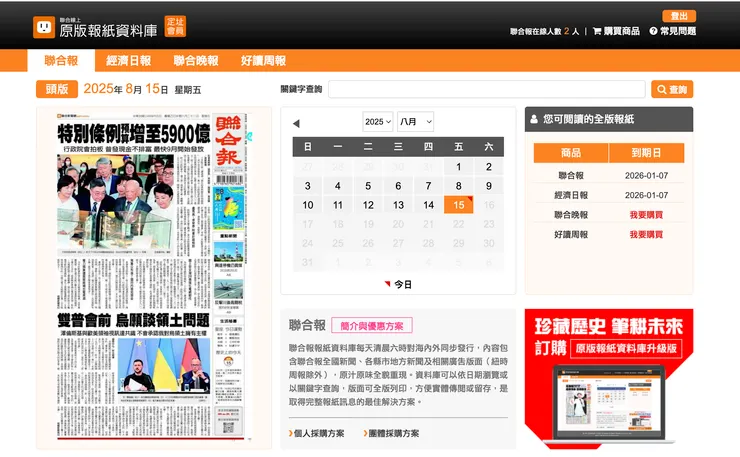
Task: Click the orange site logo icon
Action: tap(44, 27)
